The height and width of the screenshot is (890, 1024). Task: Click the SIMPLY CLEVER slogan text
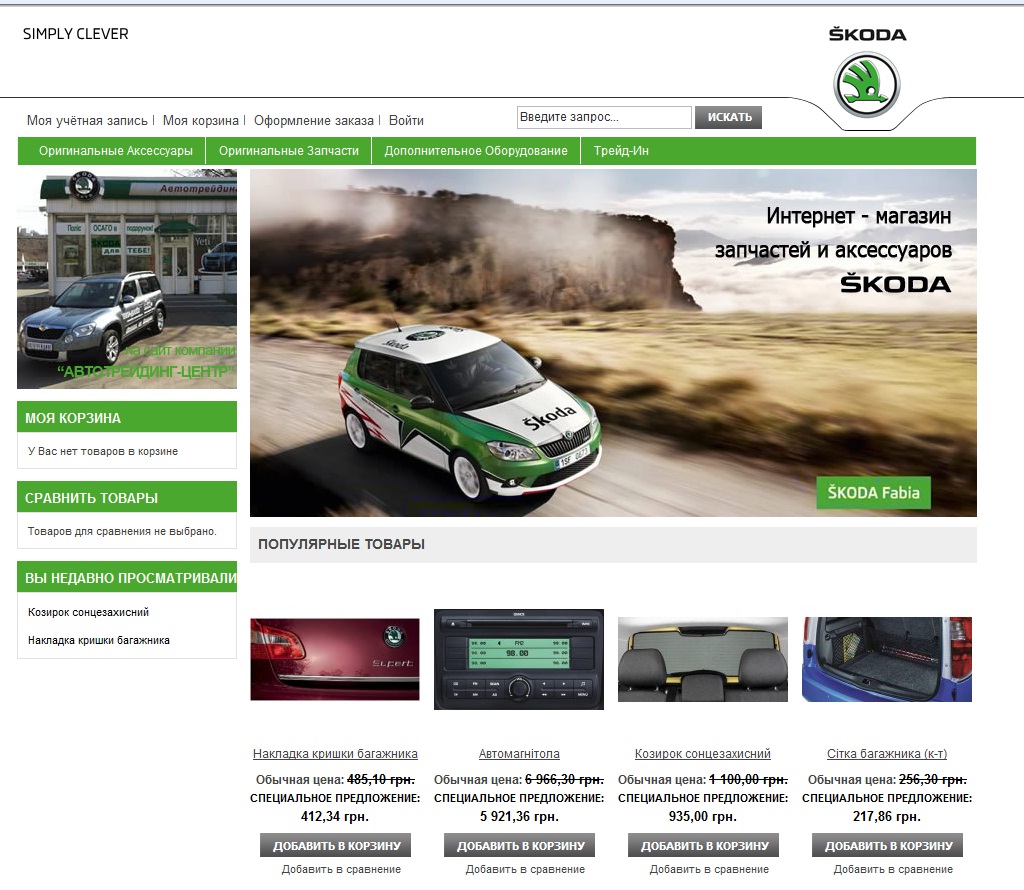pyautogui.click(x=76, y=34)
